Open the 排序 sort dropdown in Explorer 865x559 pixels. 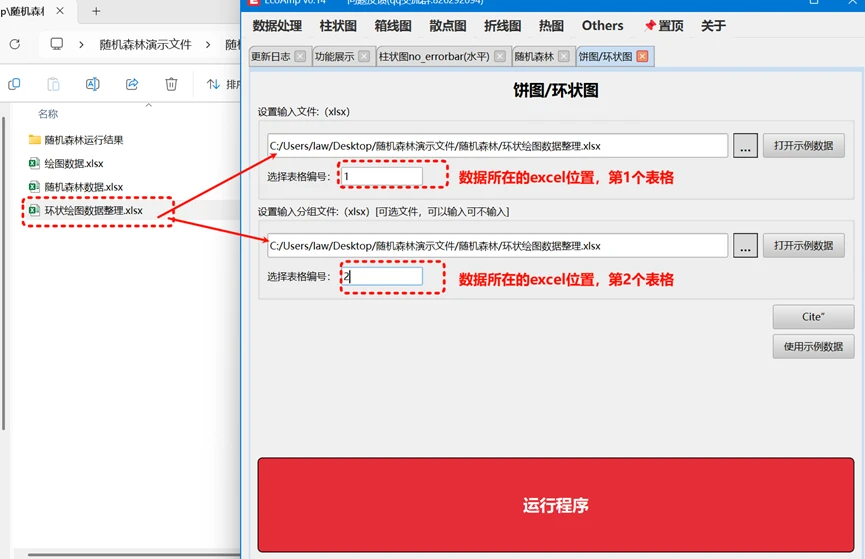223,85
